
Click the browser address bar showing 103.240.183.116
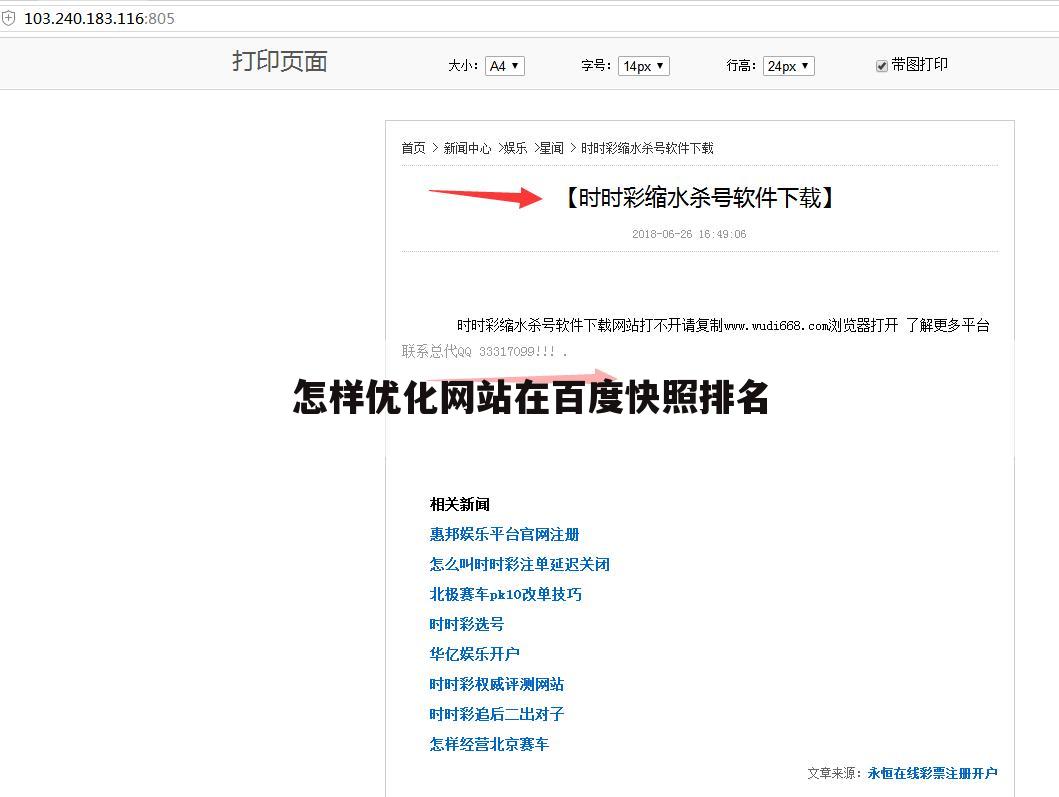(x=100, y=17)
